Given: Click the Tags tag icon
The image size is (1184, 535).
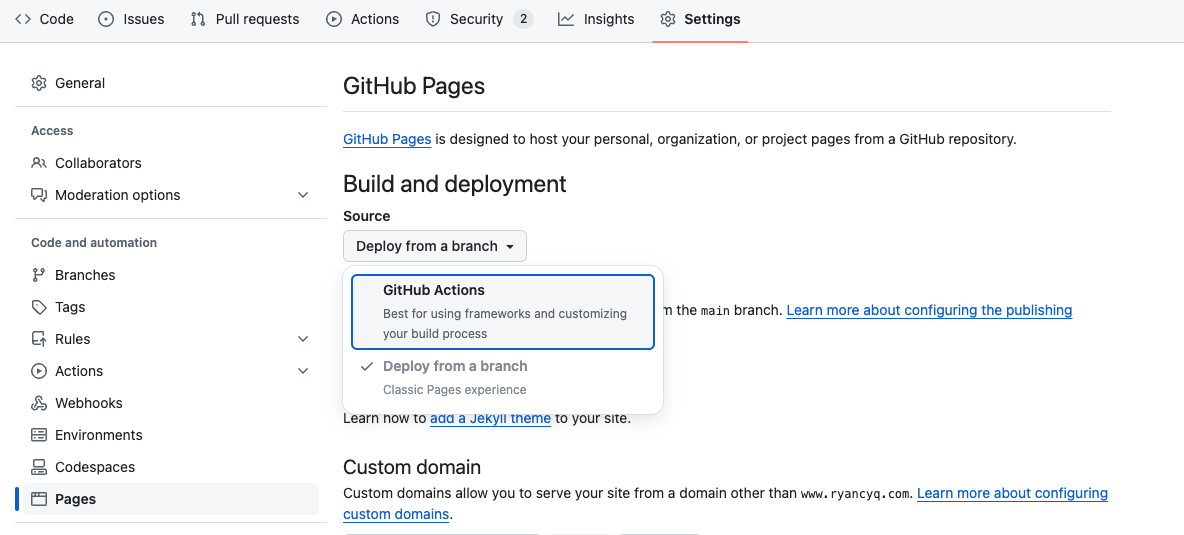Looking at the screenshot, I should (x=39, y=307).
